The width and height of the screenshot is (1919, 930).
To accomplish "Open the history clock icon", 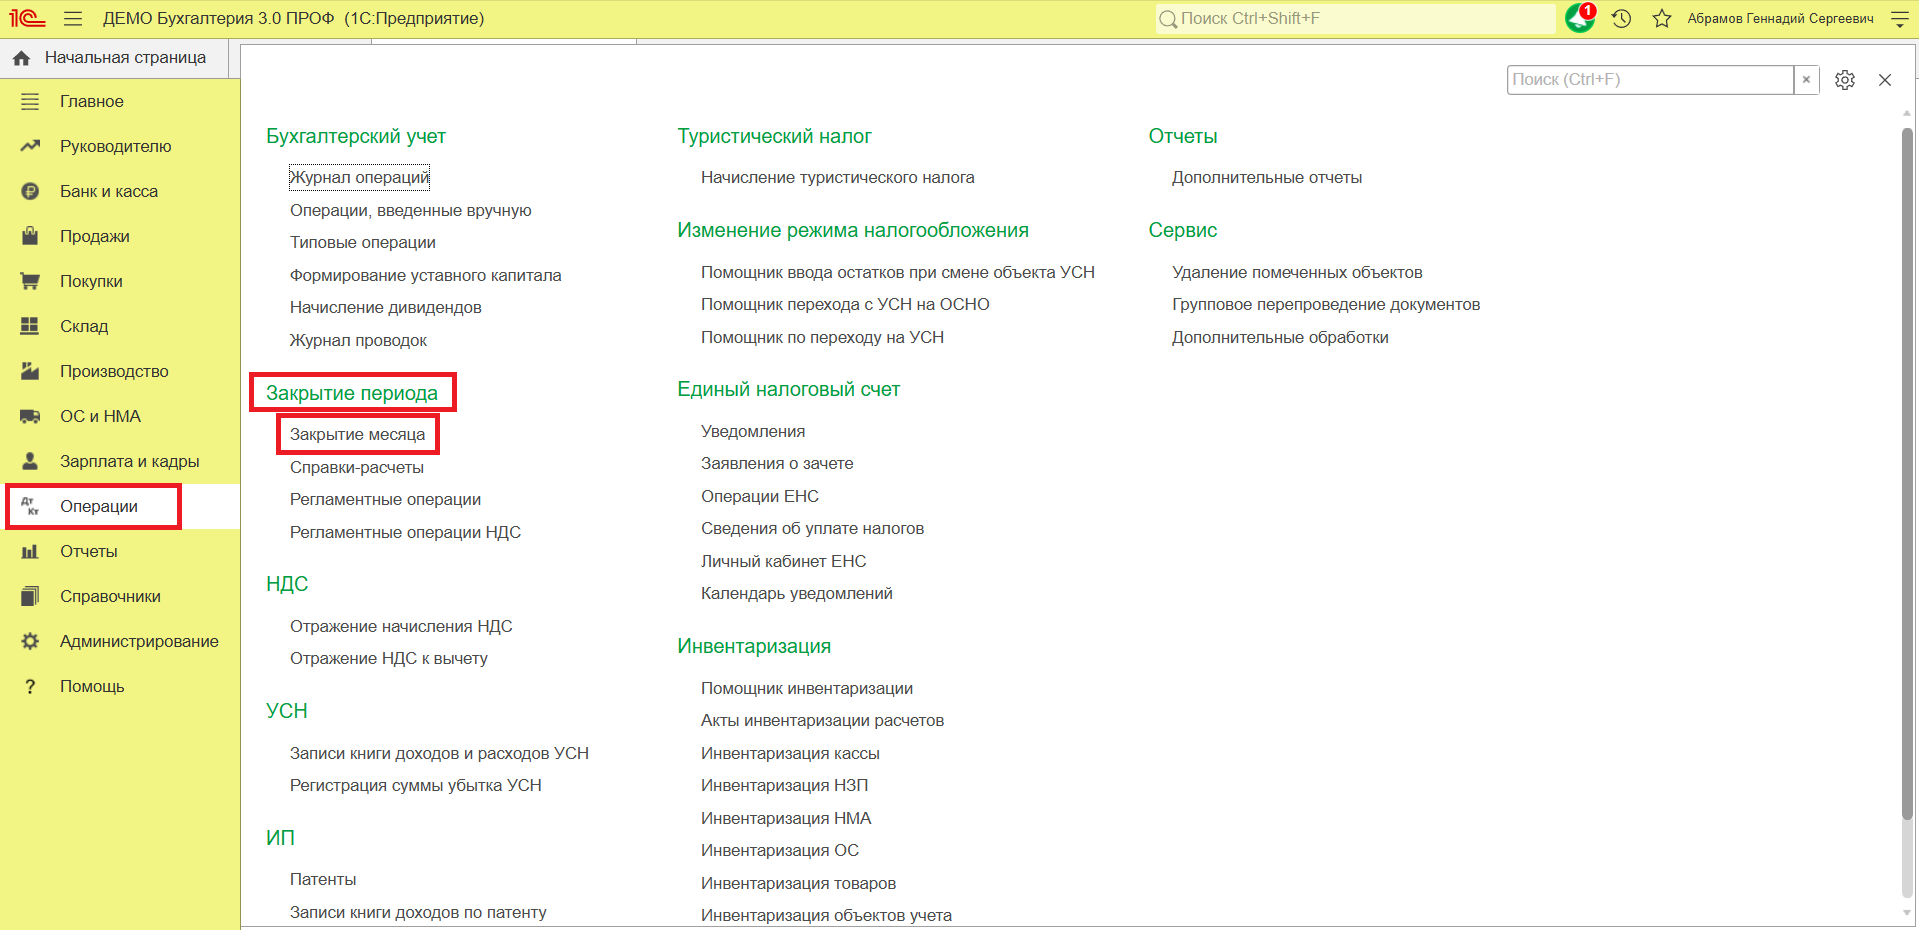I will click(1622, 18).
